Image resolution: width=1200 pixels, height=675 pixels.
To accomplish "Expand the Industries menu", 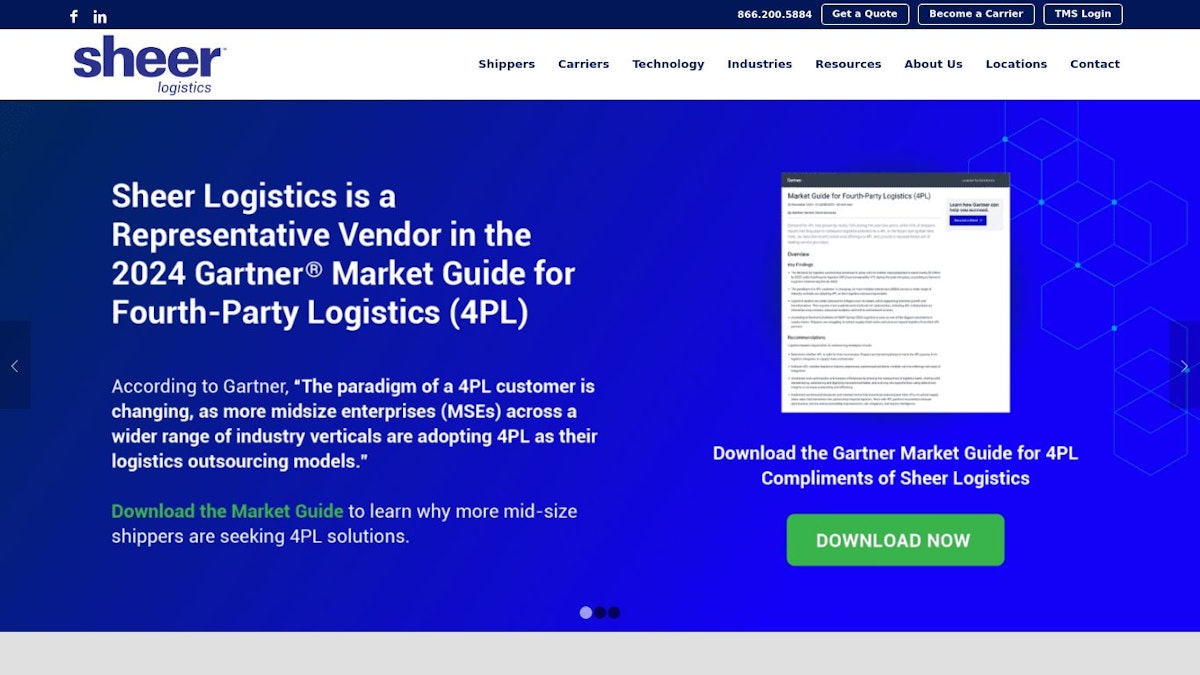I will (759, 64).
